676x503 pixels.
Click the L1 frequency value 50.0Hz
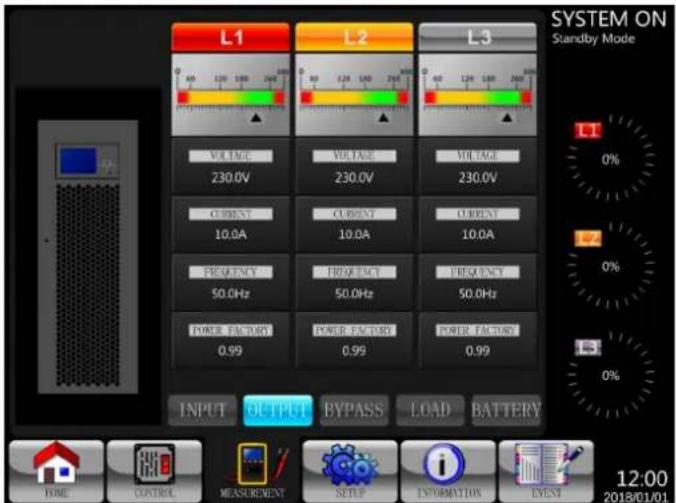[x=231, y=294]
